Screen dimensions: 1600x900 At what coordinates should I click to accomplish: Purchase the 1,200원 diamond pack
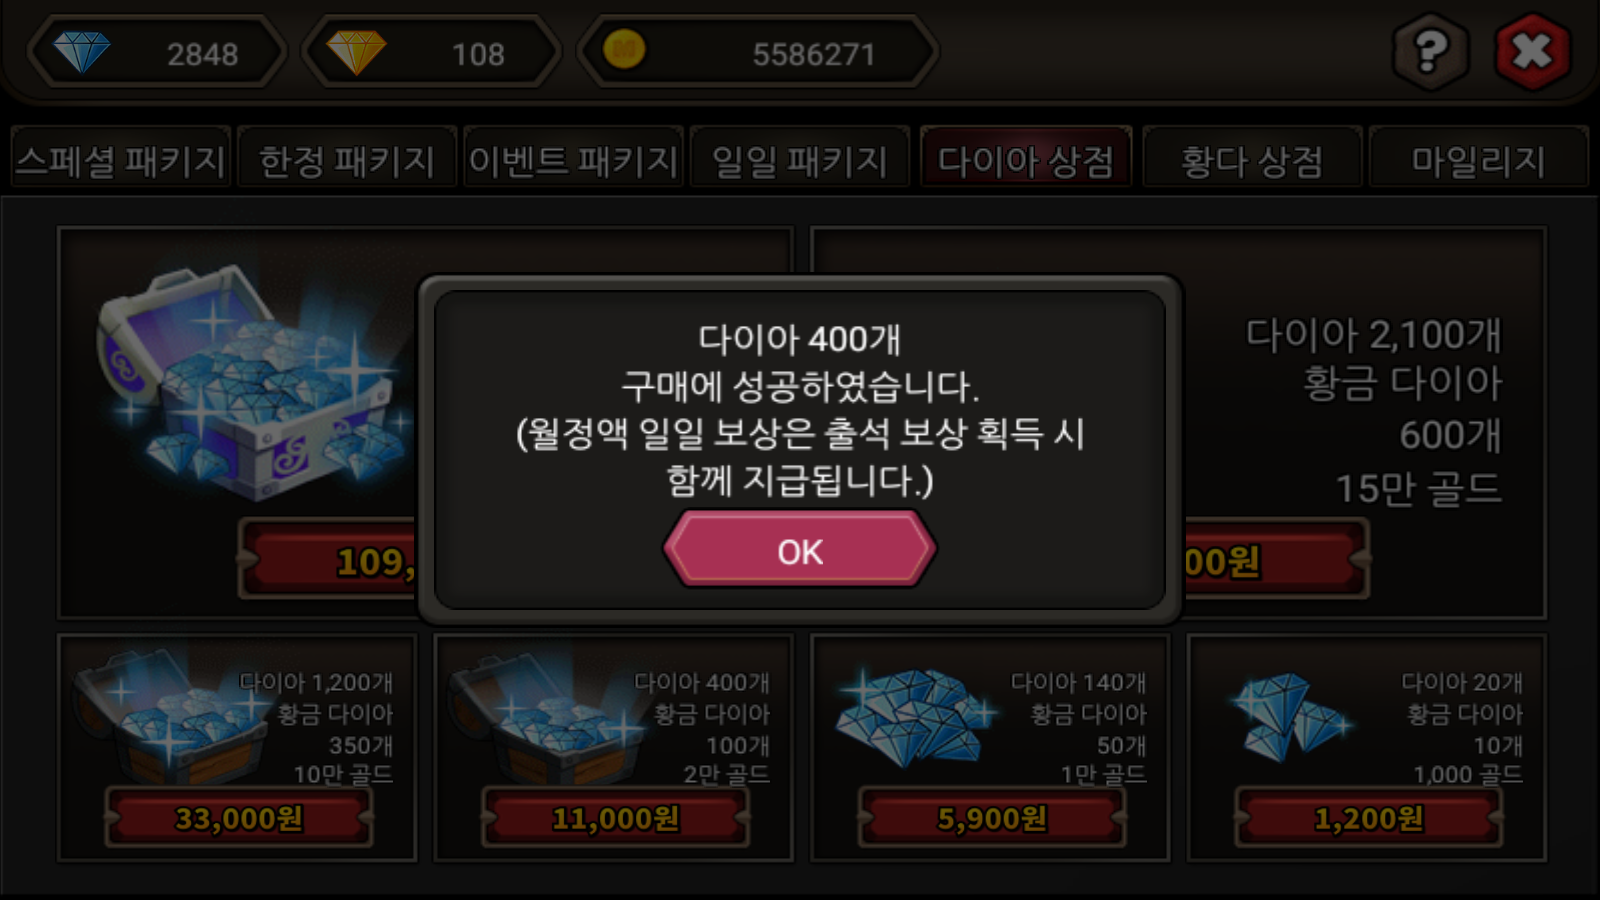click(x=1368, y=818)
